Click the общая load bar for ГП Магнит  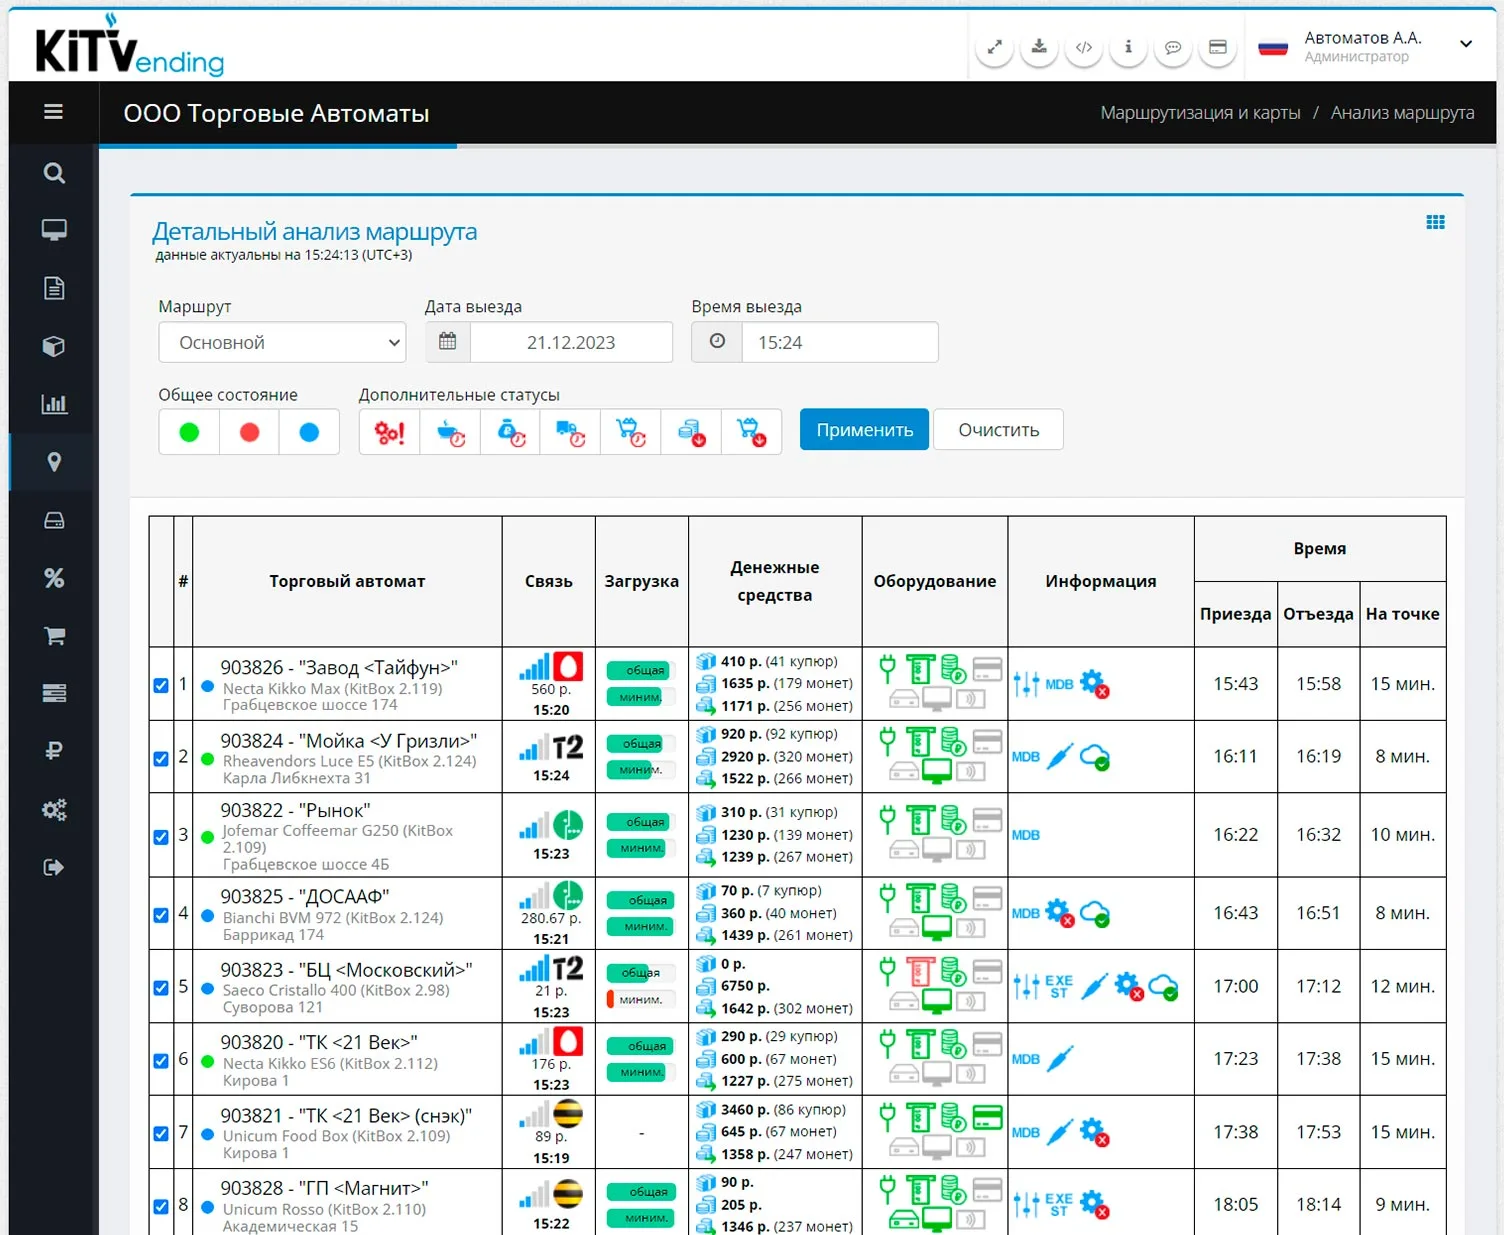pyautogui.click(x=642, y=1192)
